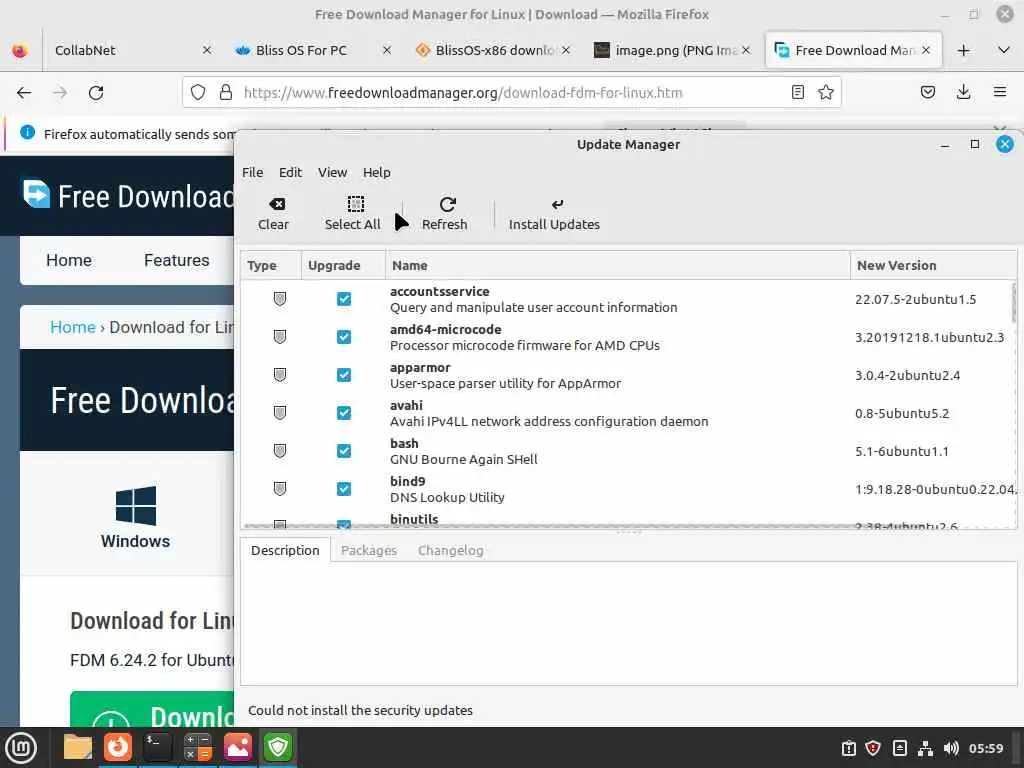Click the security shield icon for amd64-microcode
The height and width of the screenshot is (768, 1024).
(280, 337)
